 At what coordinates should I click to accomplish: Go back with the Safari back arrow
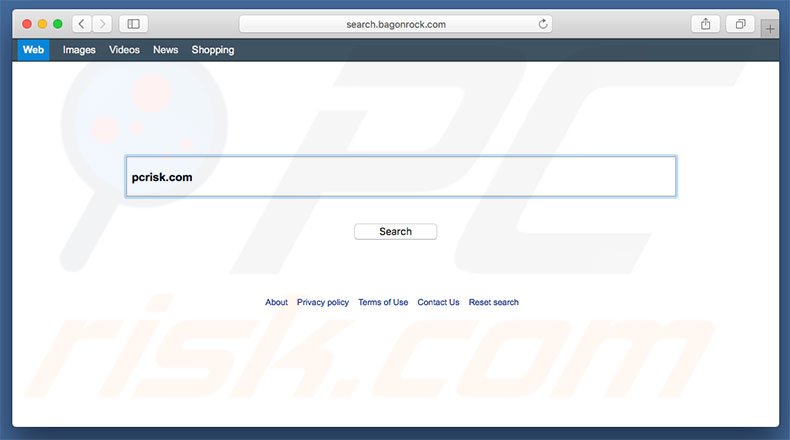coord(82,24)
